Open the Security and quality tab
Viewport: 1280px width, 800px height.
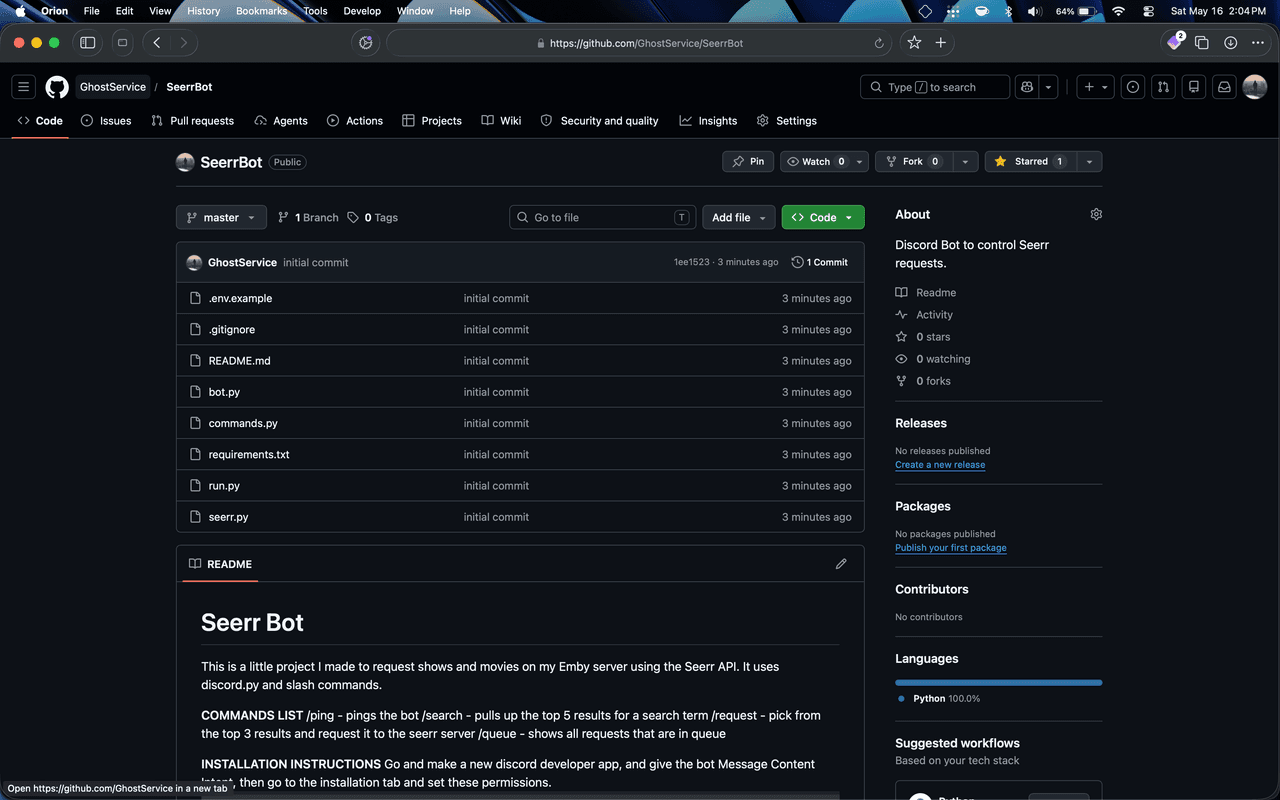click(x=599, y=121)
